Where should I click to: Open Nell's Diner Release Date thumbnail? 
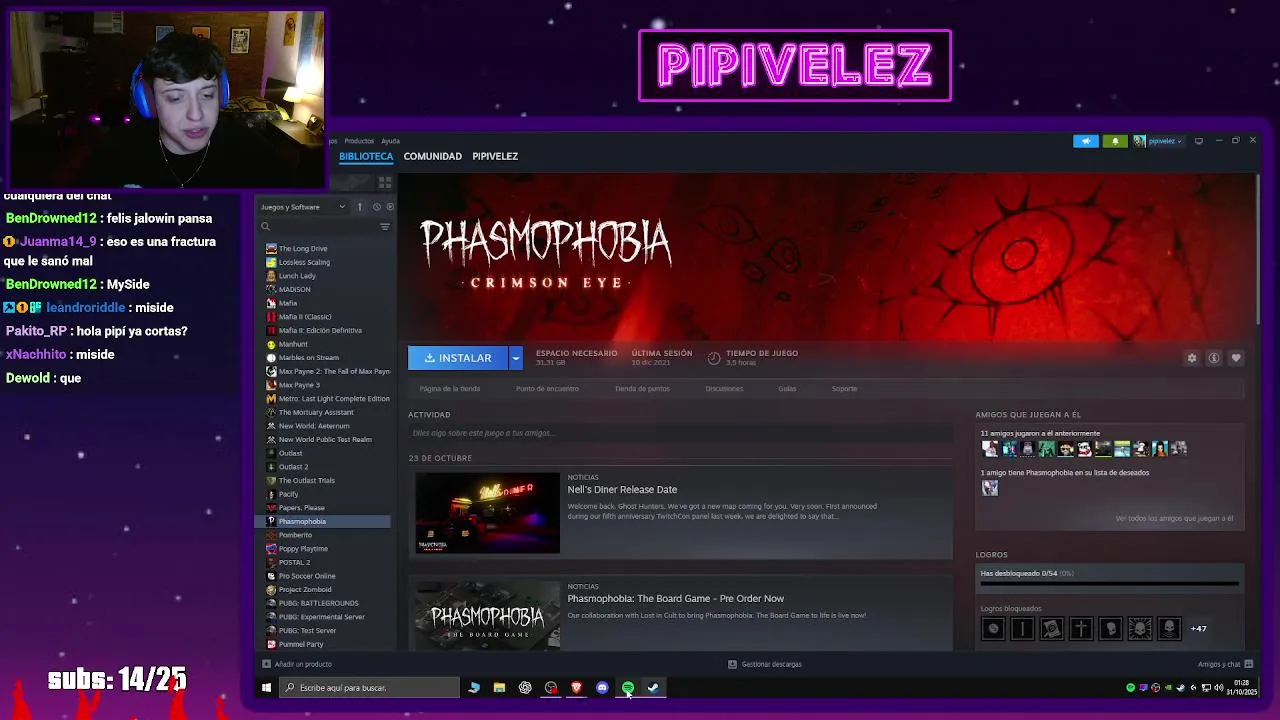(488, 513)
